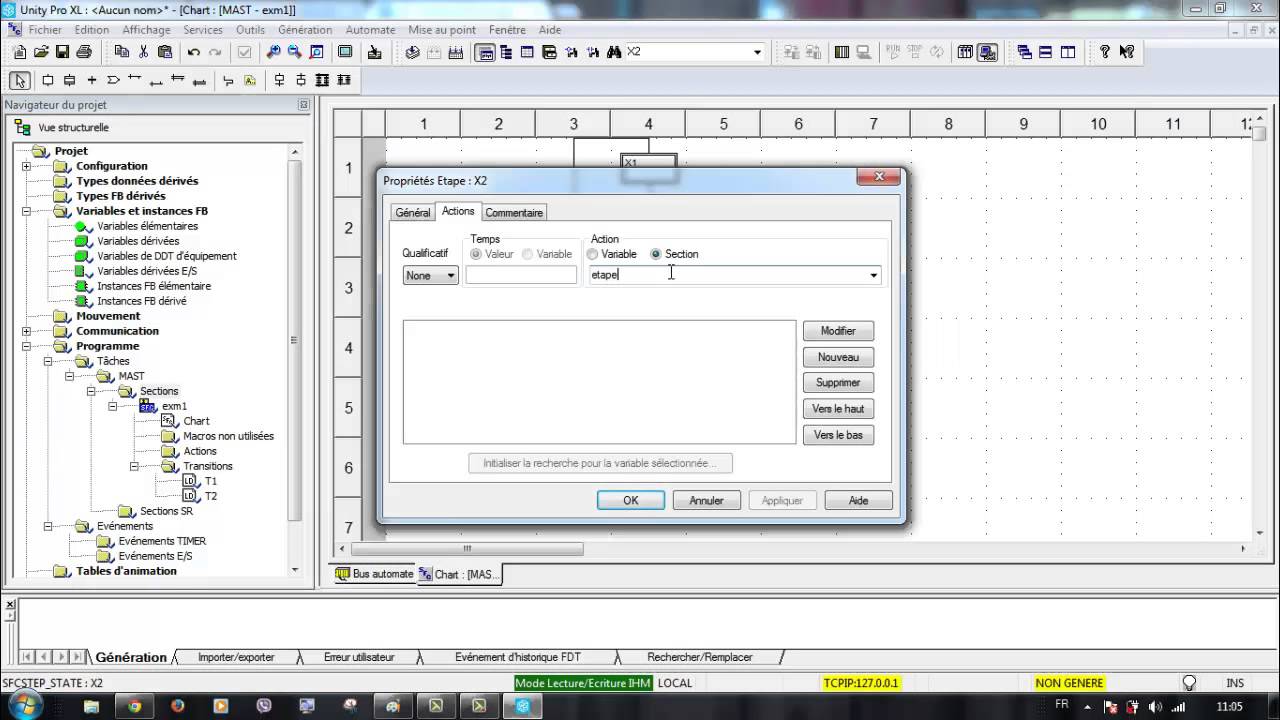Select the Variable action radio button
The image size is (1280, 720).
(593, 254)
